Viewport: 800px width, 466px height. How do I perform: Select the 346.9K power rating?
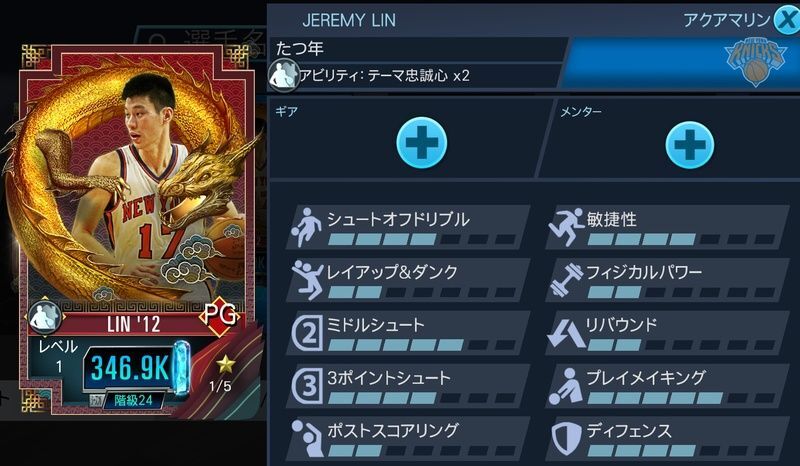tap(130, 368)
